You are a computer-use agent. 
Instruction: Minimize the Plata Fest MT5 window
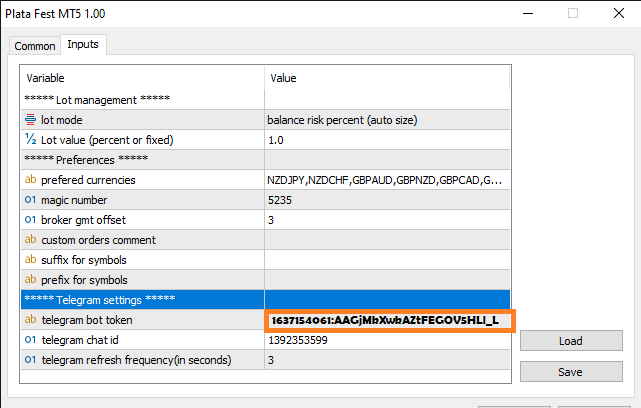(x=528, y=13)
